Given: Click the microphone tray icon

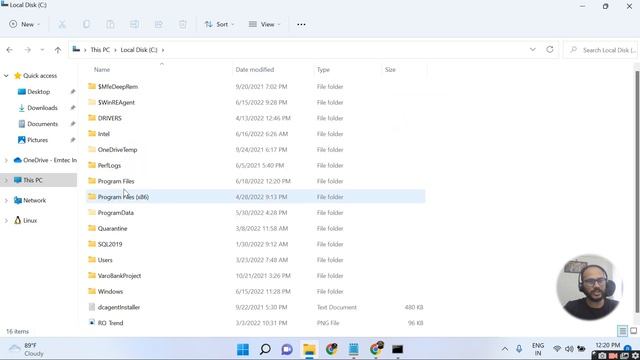Looking at the screenshot, I should pyautogui.click(x=519, y=349).
